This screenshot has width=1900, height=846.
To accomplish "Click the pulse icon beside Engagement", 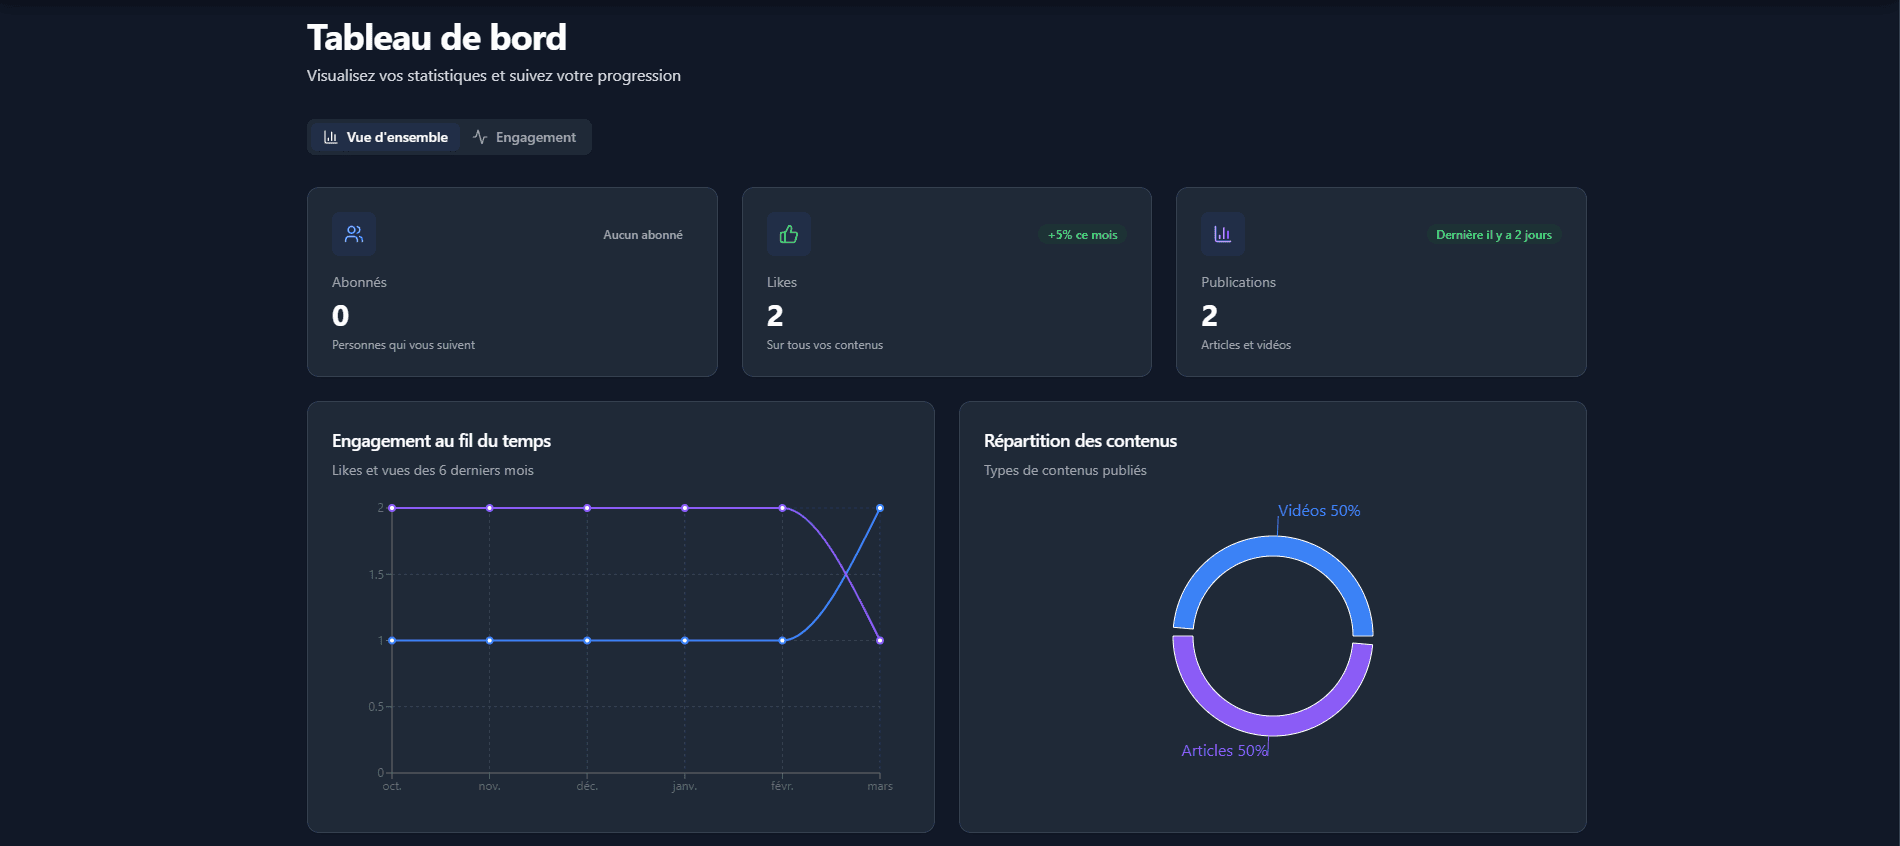I will (x=480, y=137).
